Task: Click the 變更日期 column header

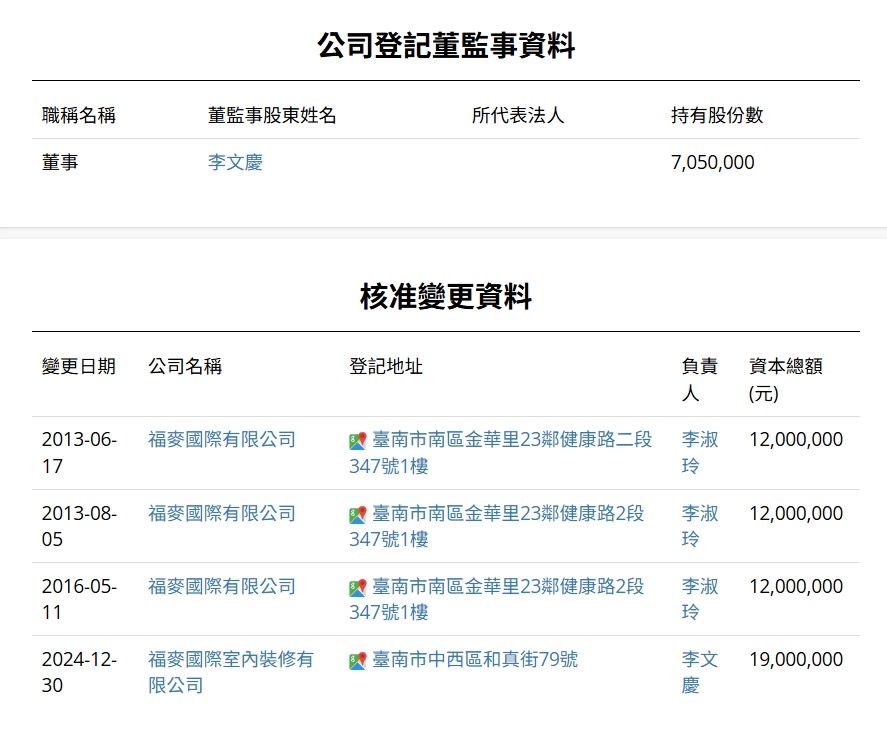Action: click(x=79, y=366)
